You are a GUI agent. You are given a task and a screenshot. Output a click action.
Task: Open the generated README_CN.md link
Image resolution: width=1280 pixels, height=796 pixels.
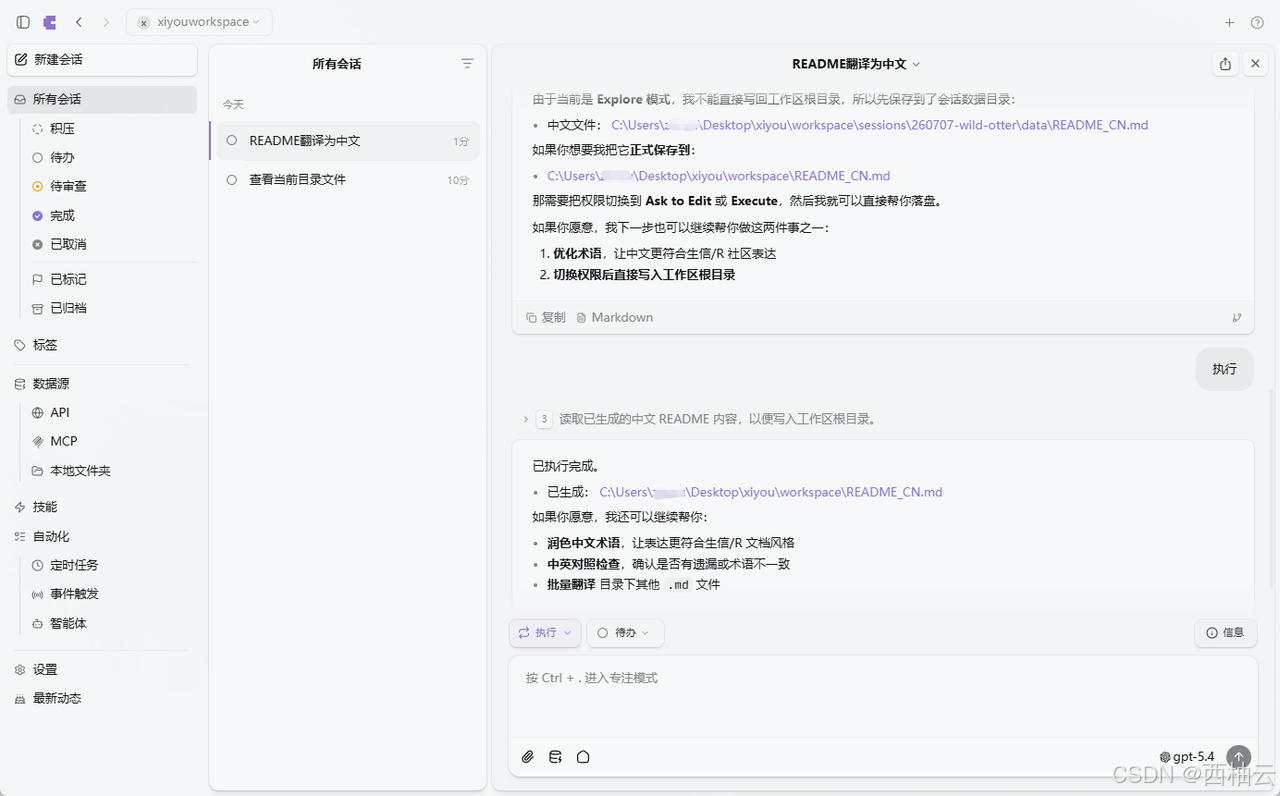771,493
